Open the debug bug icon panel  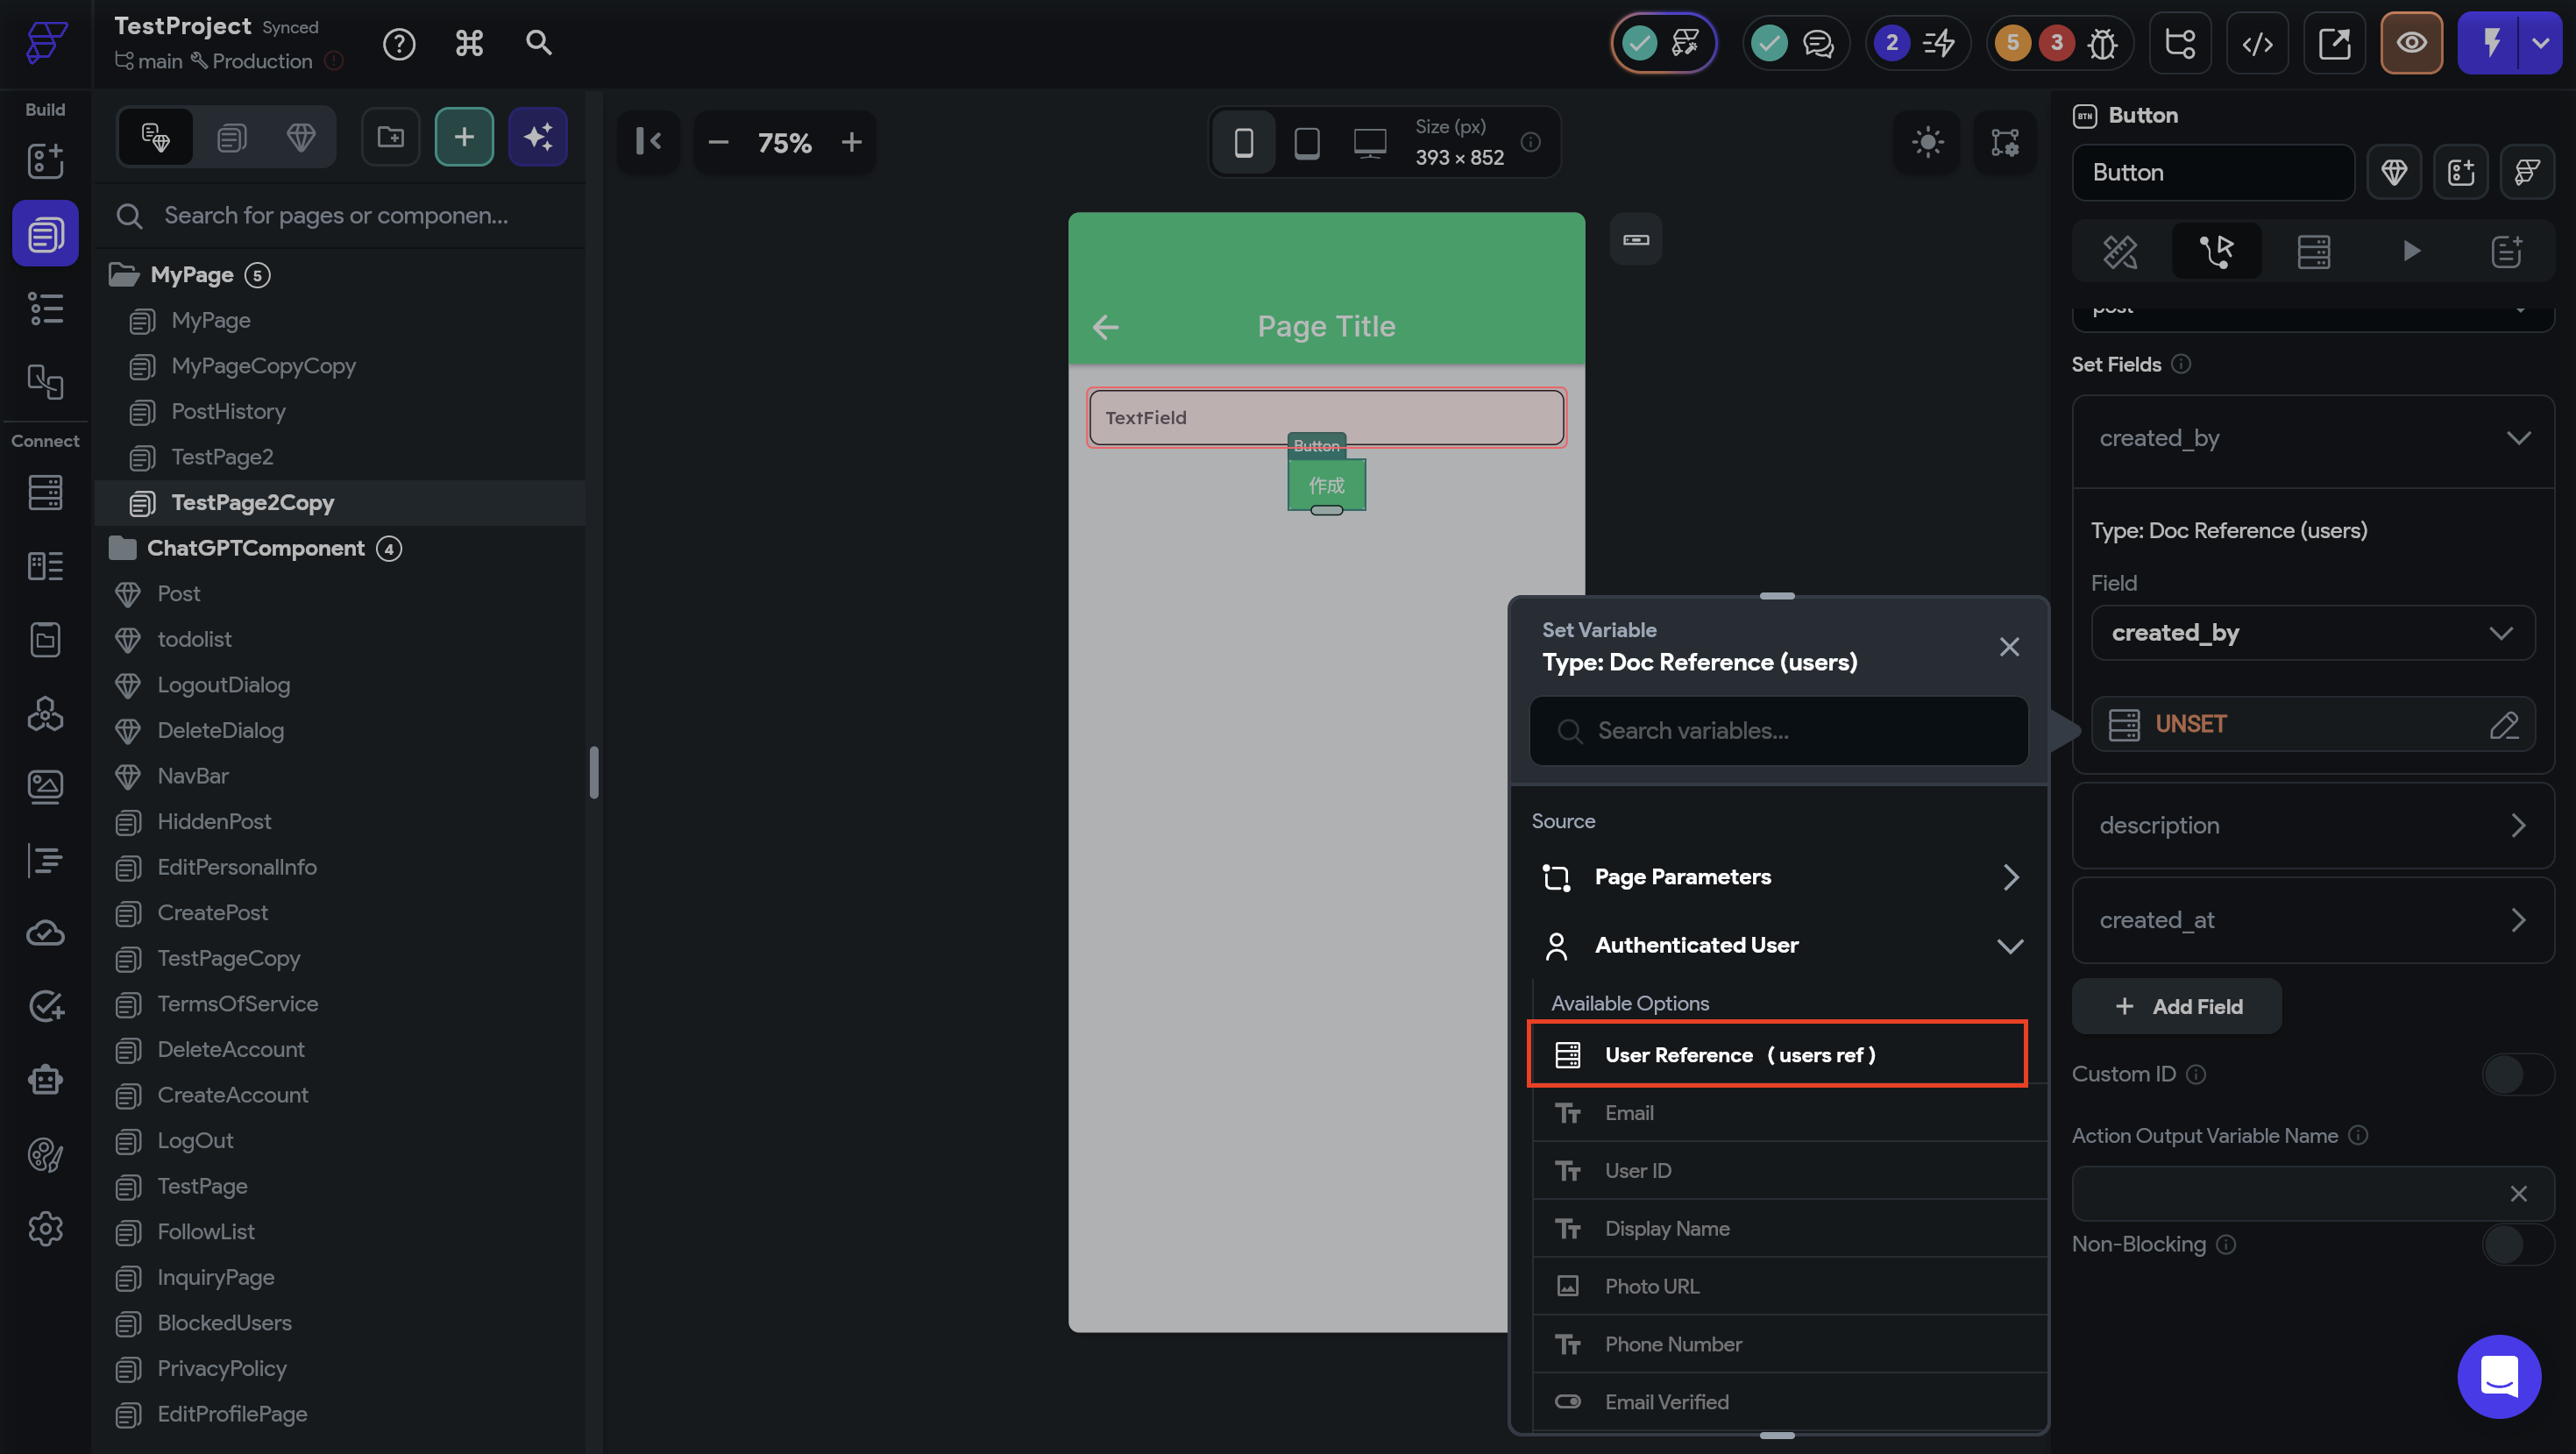click(2103, 43)
